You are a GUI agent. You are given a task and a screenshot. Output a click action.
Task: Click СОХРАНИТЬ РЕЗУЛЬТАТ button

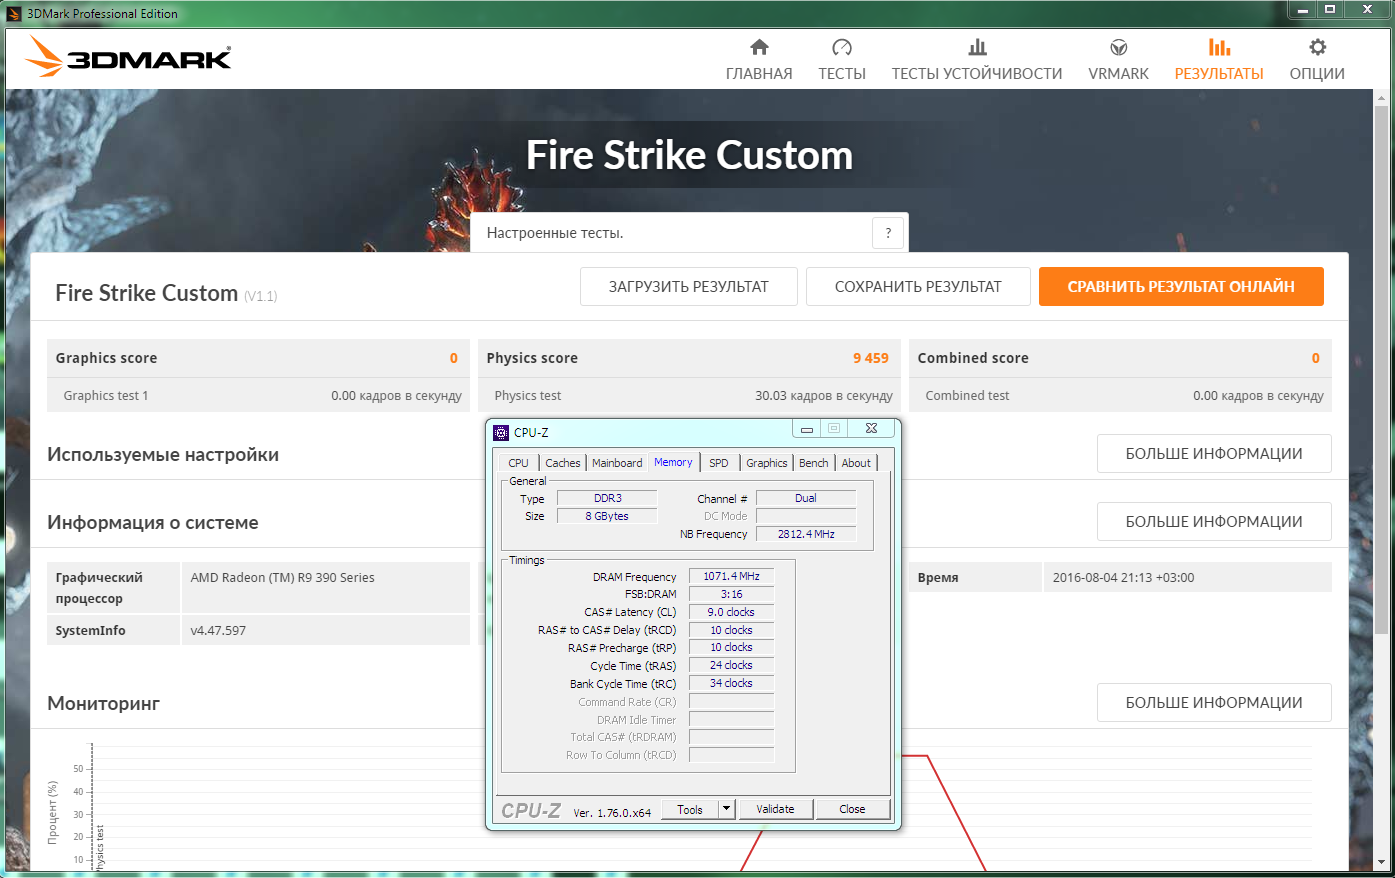pos(918,287)
